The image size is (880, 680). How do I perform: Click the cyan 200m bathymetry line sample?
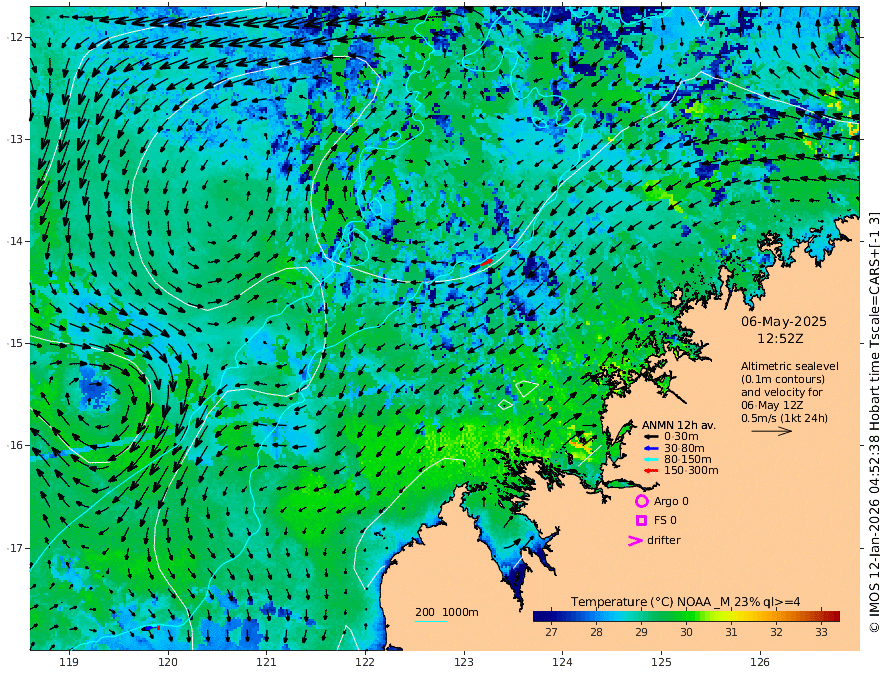[431, 621]
